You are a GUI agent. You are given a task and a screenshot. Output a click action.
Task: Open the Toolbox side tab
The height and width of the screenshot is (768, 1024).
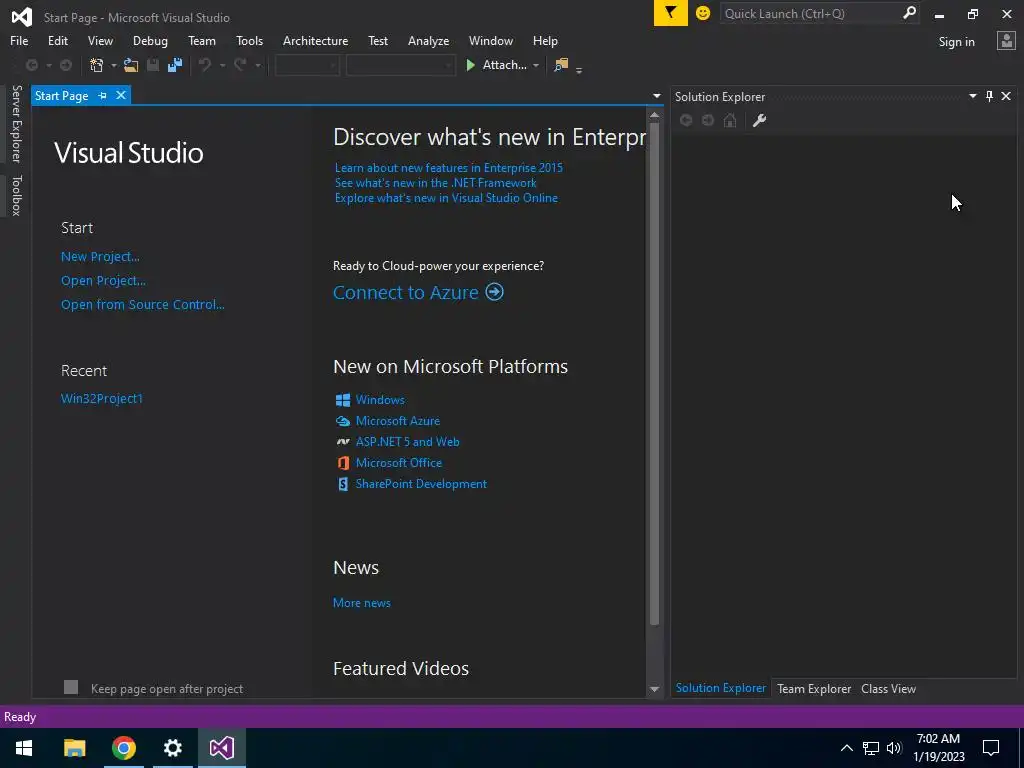coord(16,195)
